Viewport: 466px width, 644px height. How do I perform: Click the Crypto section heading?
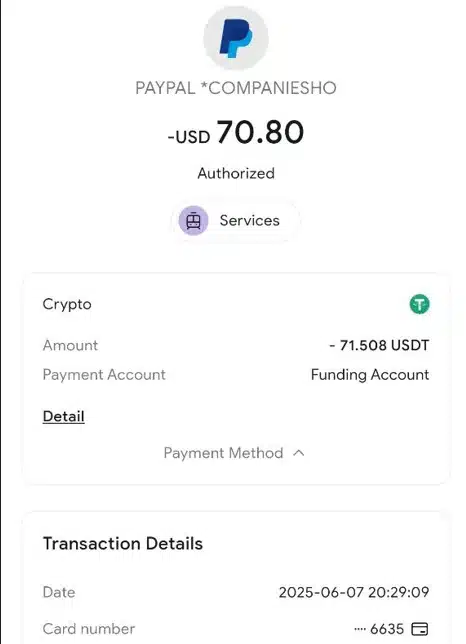(67, 304)
